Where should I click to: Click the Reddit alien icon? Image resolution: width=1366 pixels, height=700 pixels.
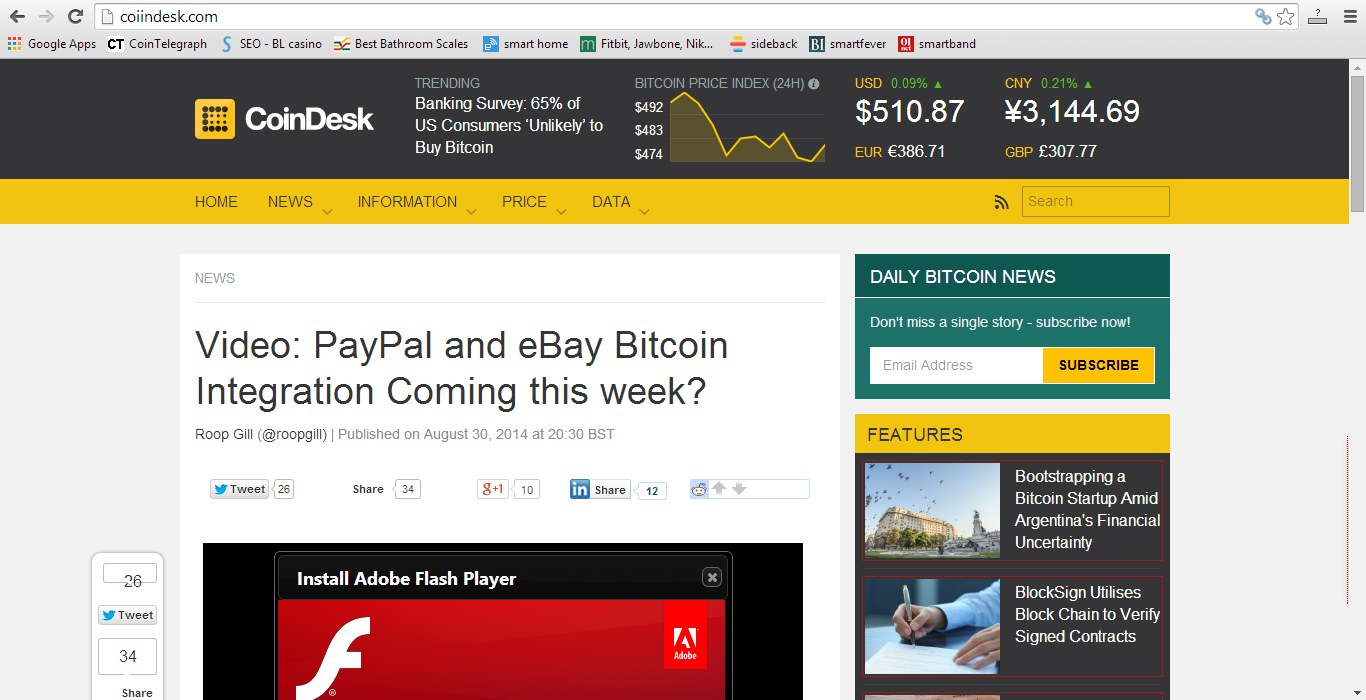(699, 489)
